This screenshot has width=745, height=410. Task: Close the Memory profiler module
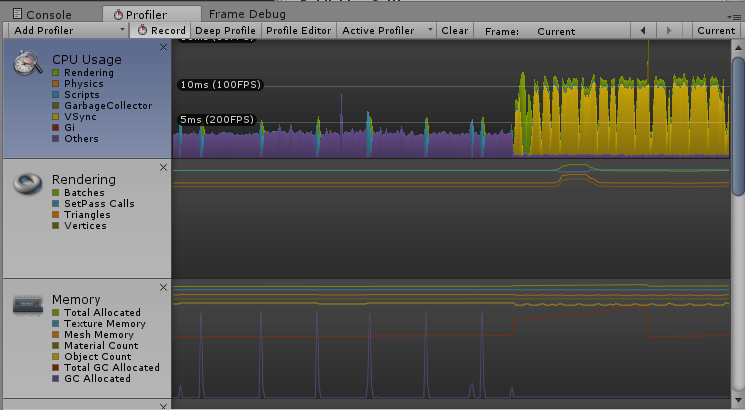(x=163, y=287)
